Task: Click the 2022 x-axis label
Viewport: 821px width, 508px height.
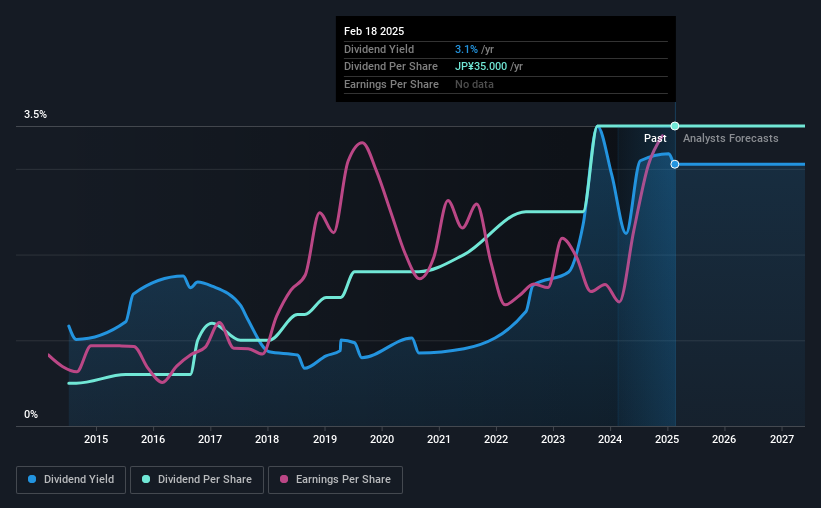Action: click(x=496, y=439)
